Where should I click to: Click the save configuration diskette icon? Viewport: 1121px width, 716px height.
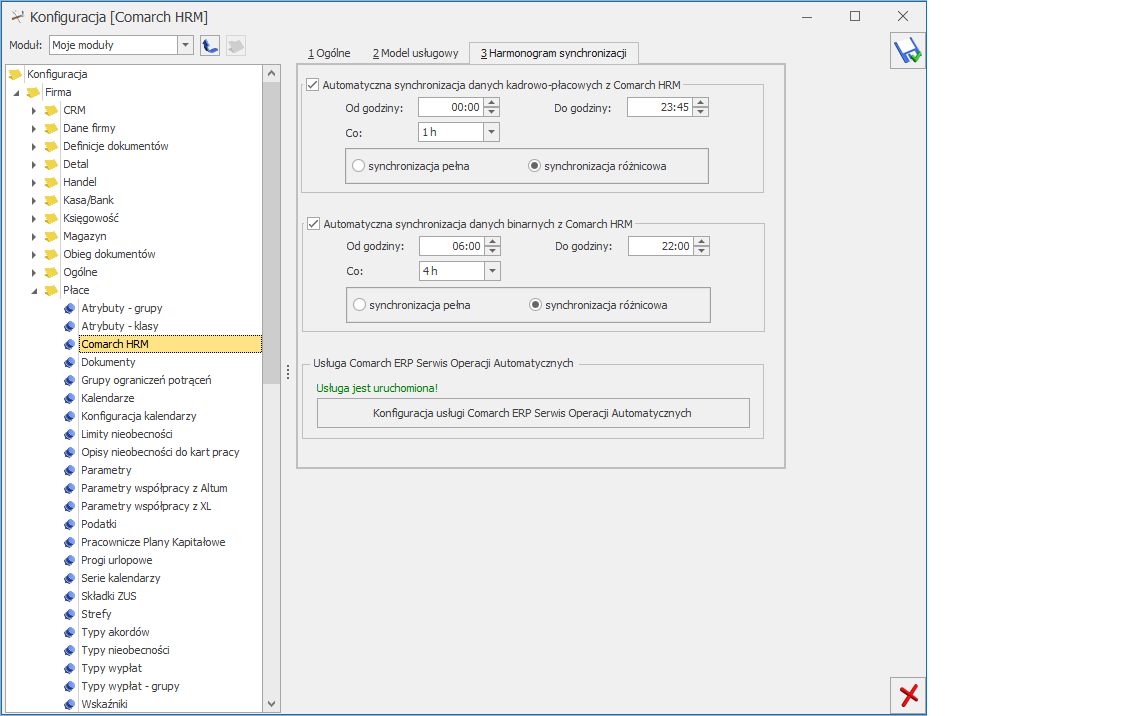[x=908, y=52]
